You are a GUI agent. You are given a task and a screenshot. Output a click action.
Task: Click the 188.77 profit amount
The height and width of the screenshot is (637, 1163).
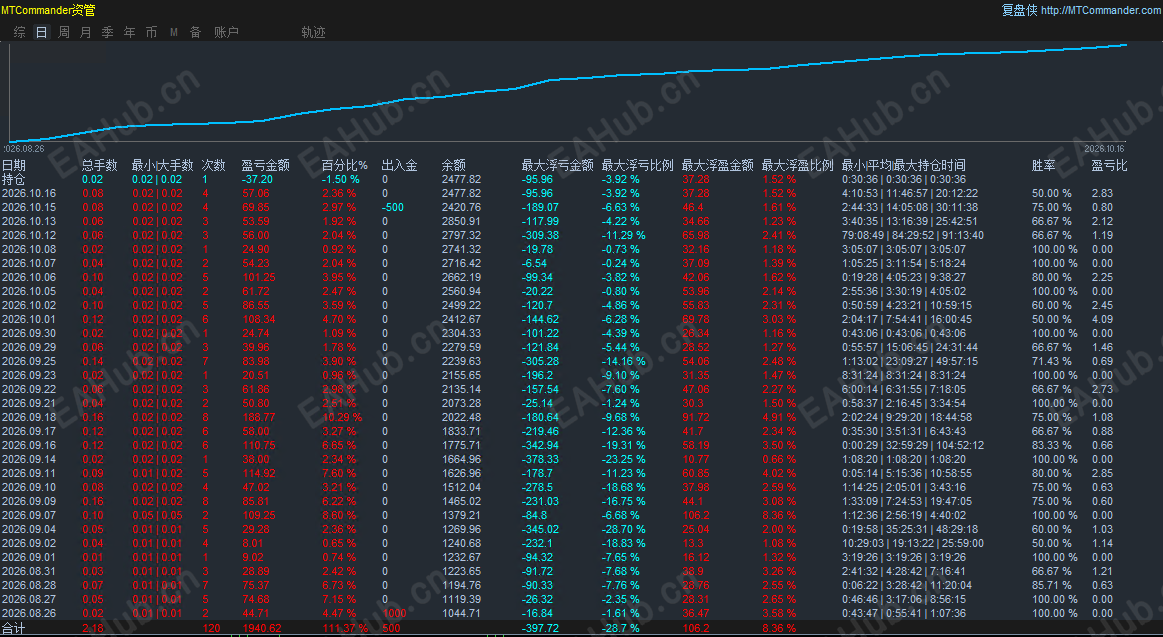[259, 417]
